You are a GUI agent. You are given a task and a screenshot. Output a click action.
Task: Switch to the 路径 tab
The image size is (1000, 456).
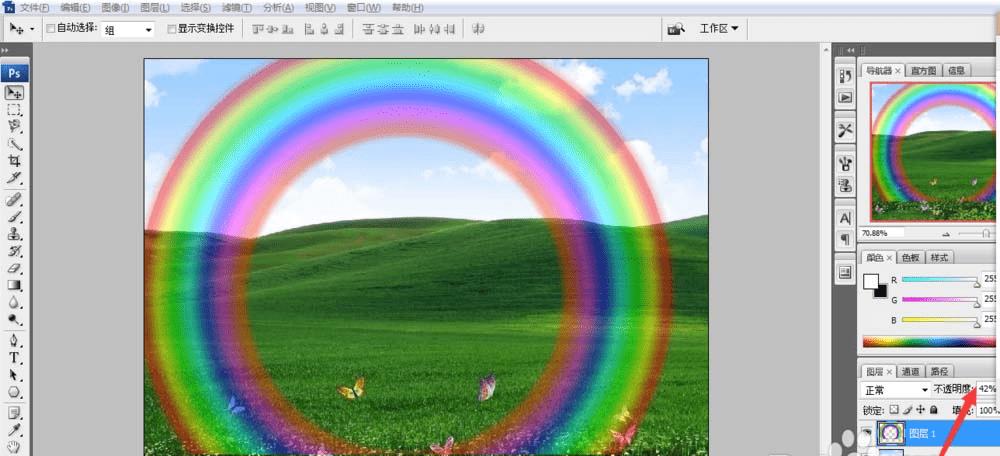click(x=939, y=371)
